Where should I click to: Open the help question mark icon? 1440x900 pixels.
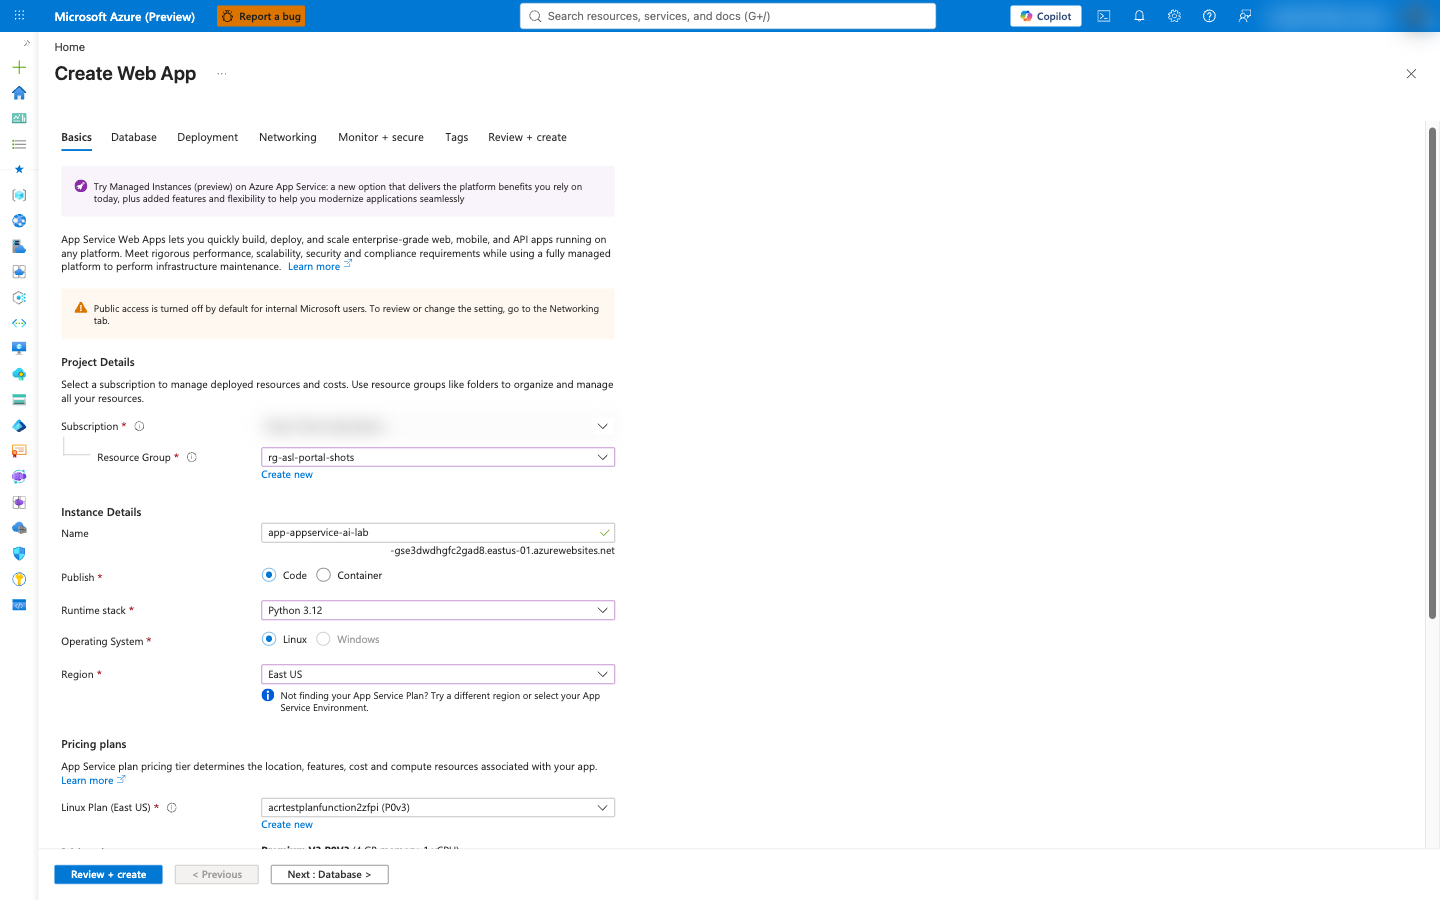pos(1209,16)
